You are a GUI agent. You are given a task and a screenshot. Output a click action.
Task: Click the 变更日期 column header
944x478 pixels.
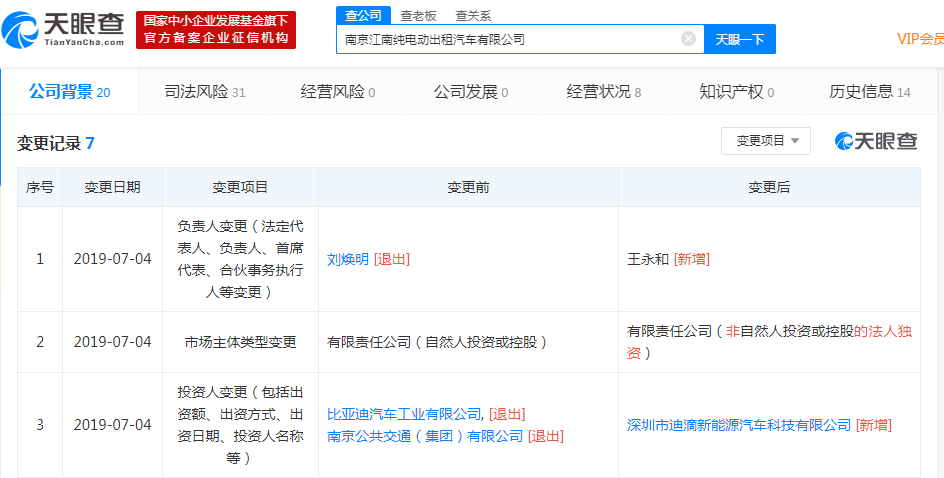coord(112,187)
